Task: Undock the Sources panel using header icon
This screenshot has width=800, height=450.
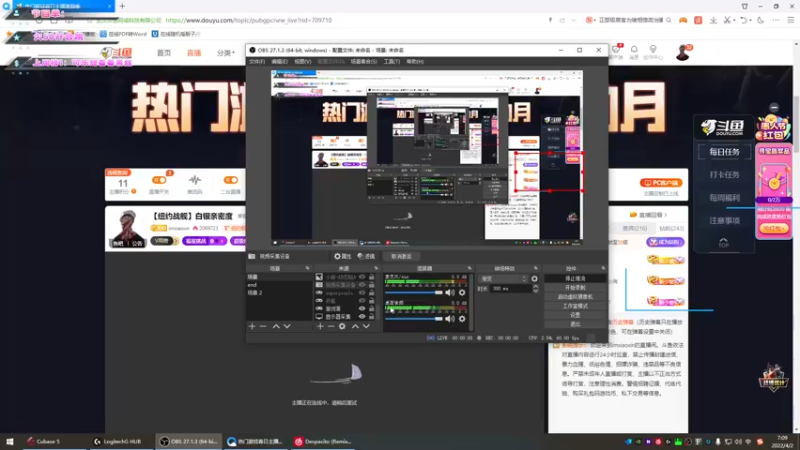Action: click(376, 268)
